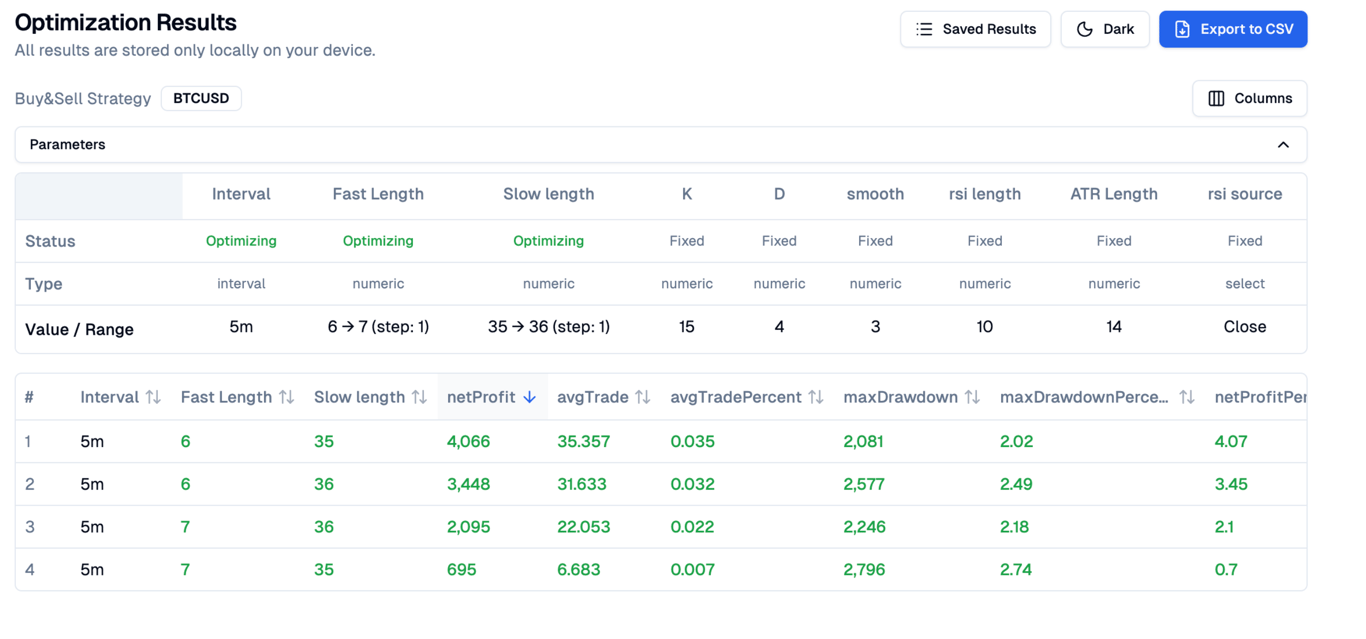1366x639 pixels.
Task: Click the maxDrawdownPercent sort arrows icon
Action: coord(1187,397)
